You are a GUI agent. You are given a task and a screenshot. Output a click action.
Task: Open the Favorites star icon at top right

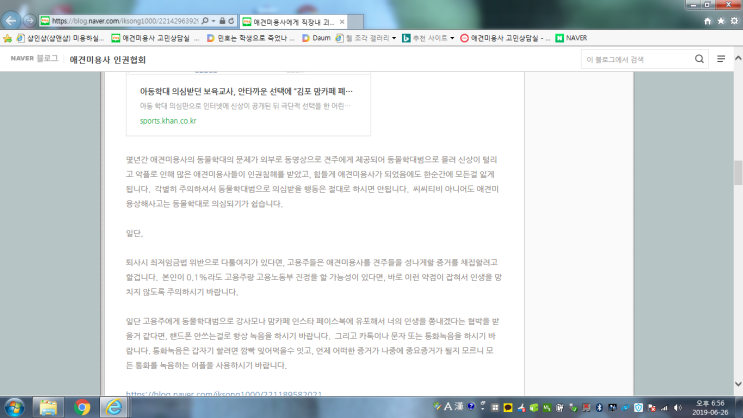[x=721, y=21]
